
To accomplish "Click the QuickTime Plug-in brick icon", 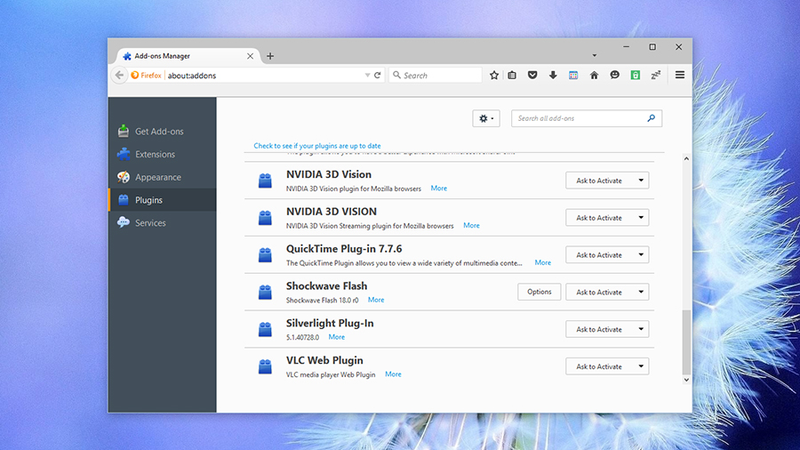I will [265, 255].
